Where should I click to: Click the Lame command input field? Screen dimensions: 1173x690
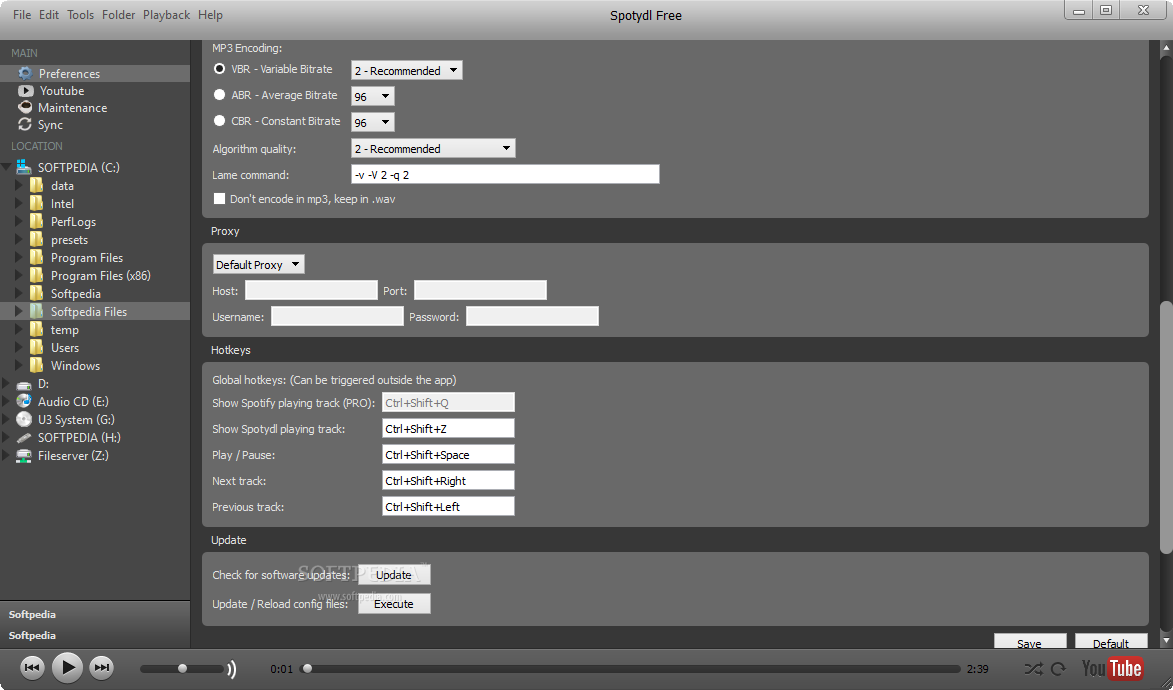click(506, 174)
